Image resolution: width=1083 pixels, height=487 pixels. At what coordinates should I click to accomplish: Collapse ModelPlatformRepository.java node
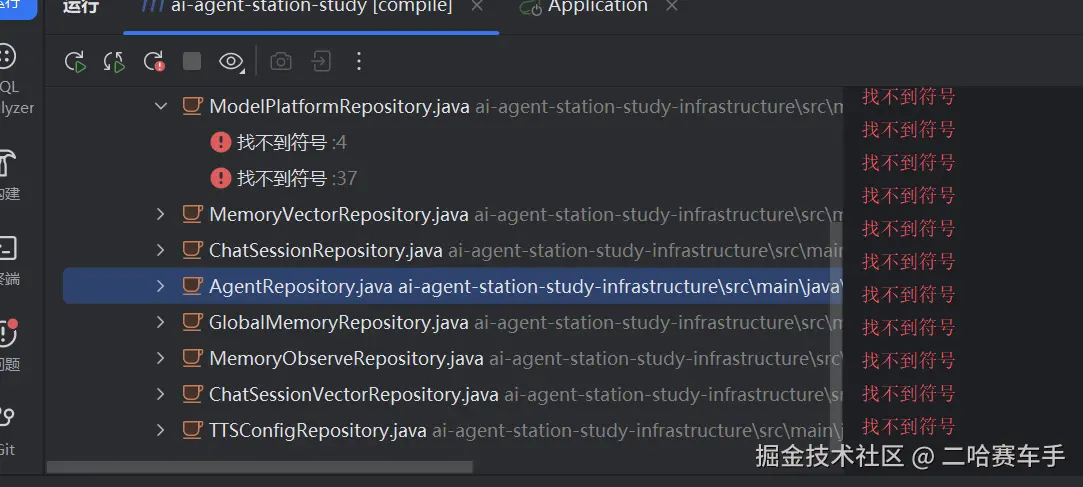160,106
